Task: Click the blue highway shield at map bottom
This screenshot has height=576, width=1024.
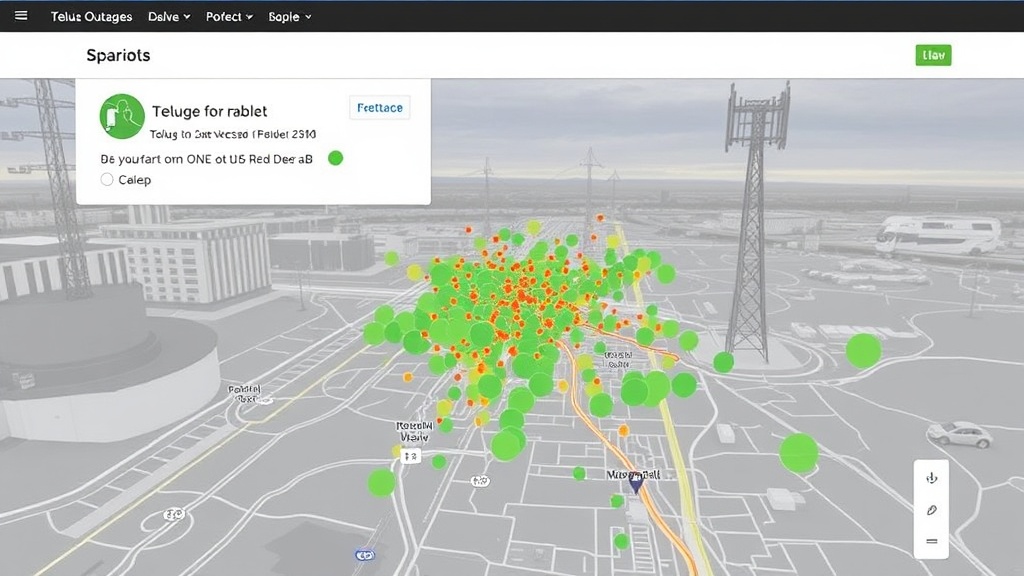Action: [366, 554]
